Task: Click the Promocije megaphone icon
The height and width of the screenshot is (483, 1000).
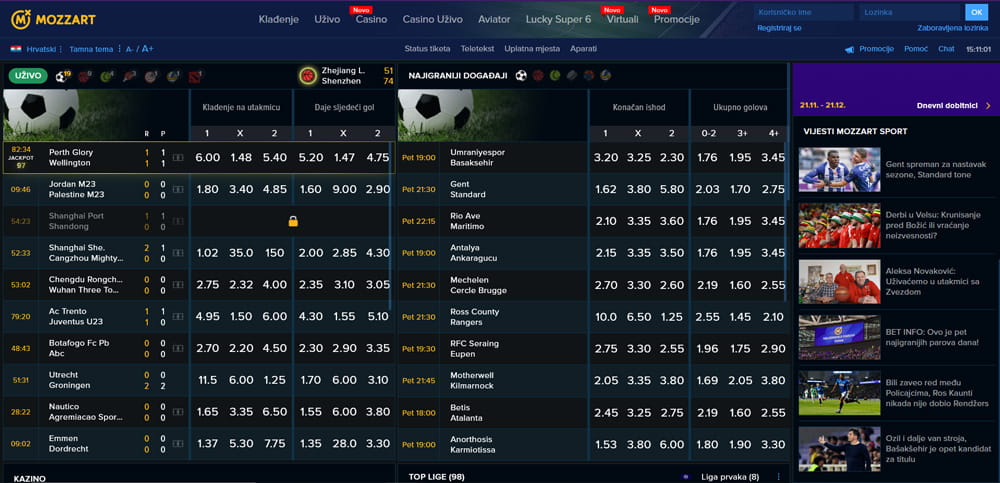Action: click(x=849, y=49)
